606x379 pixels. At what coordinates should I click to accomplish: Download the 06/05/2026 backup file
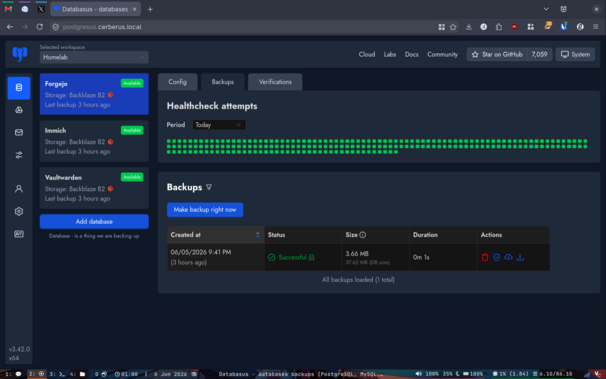[x=520, y=257]
